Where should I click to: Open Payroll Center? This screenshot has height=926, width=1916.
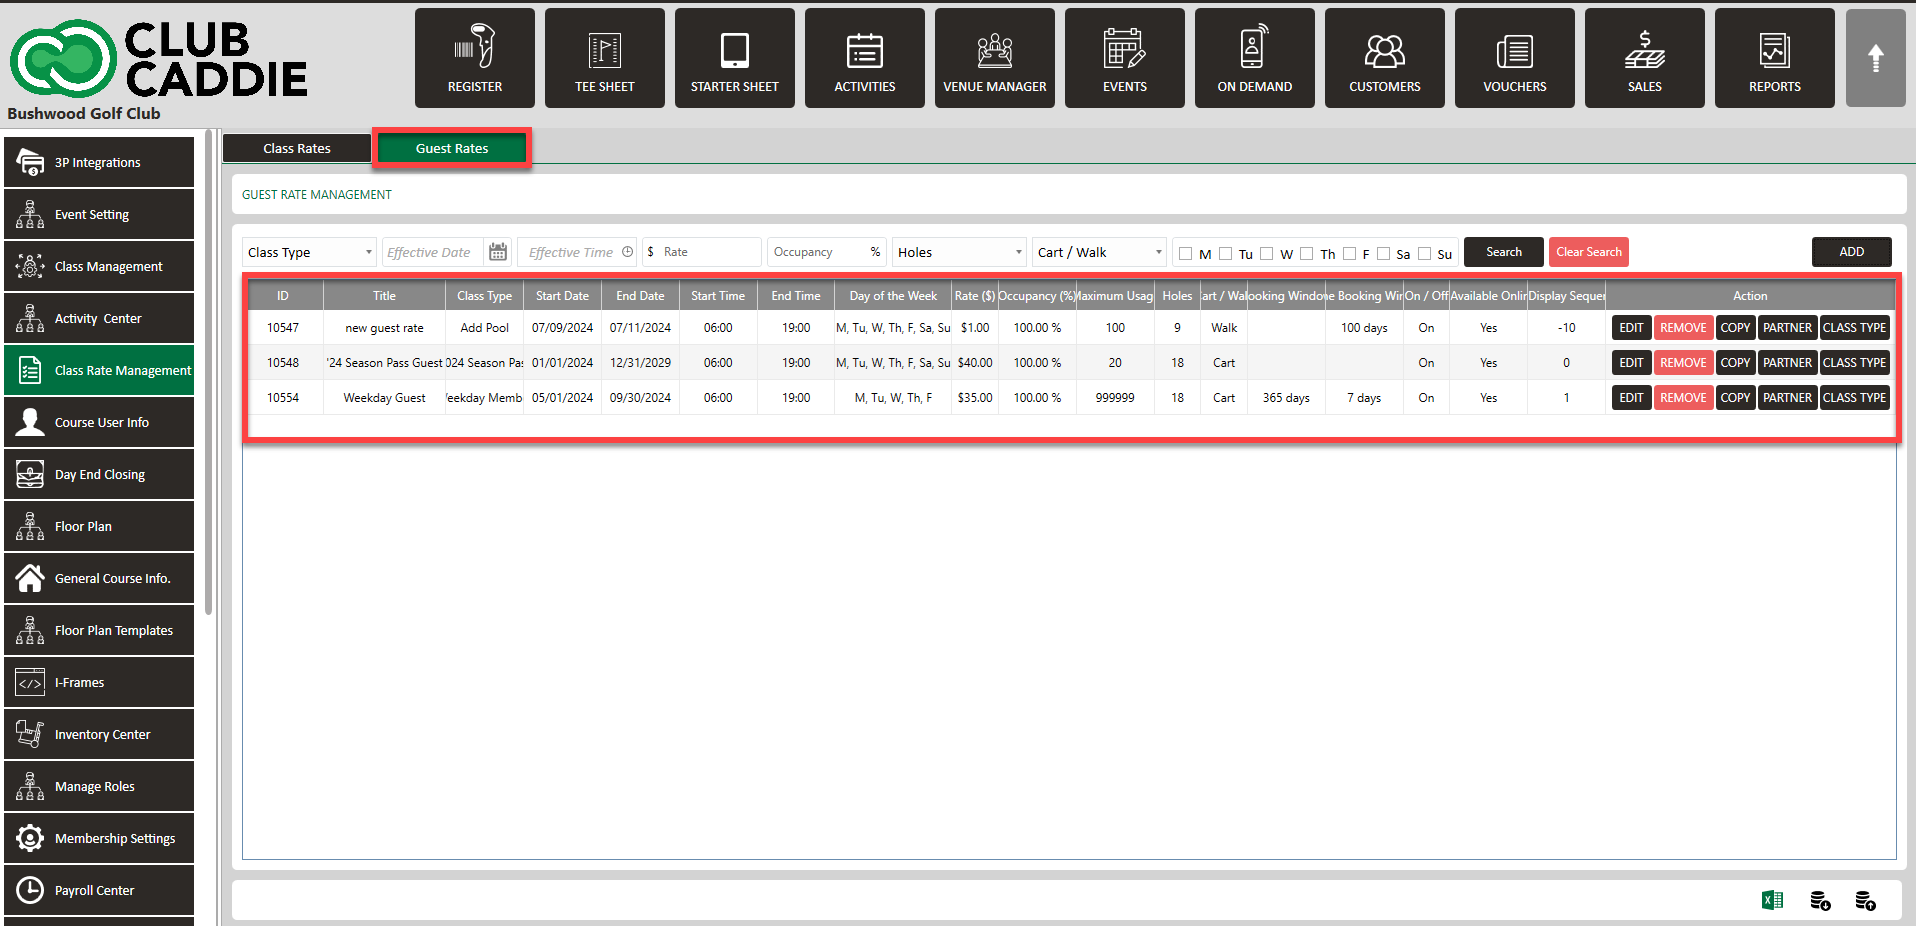coord(99,890)
